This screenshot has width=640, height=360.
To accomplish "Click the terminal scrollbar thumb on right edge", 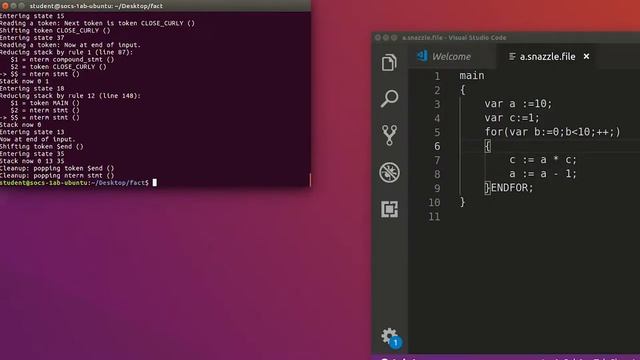I will [310, 180].
